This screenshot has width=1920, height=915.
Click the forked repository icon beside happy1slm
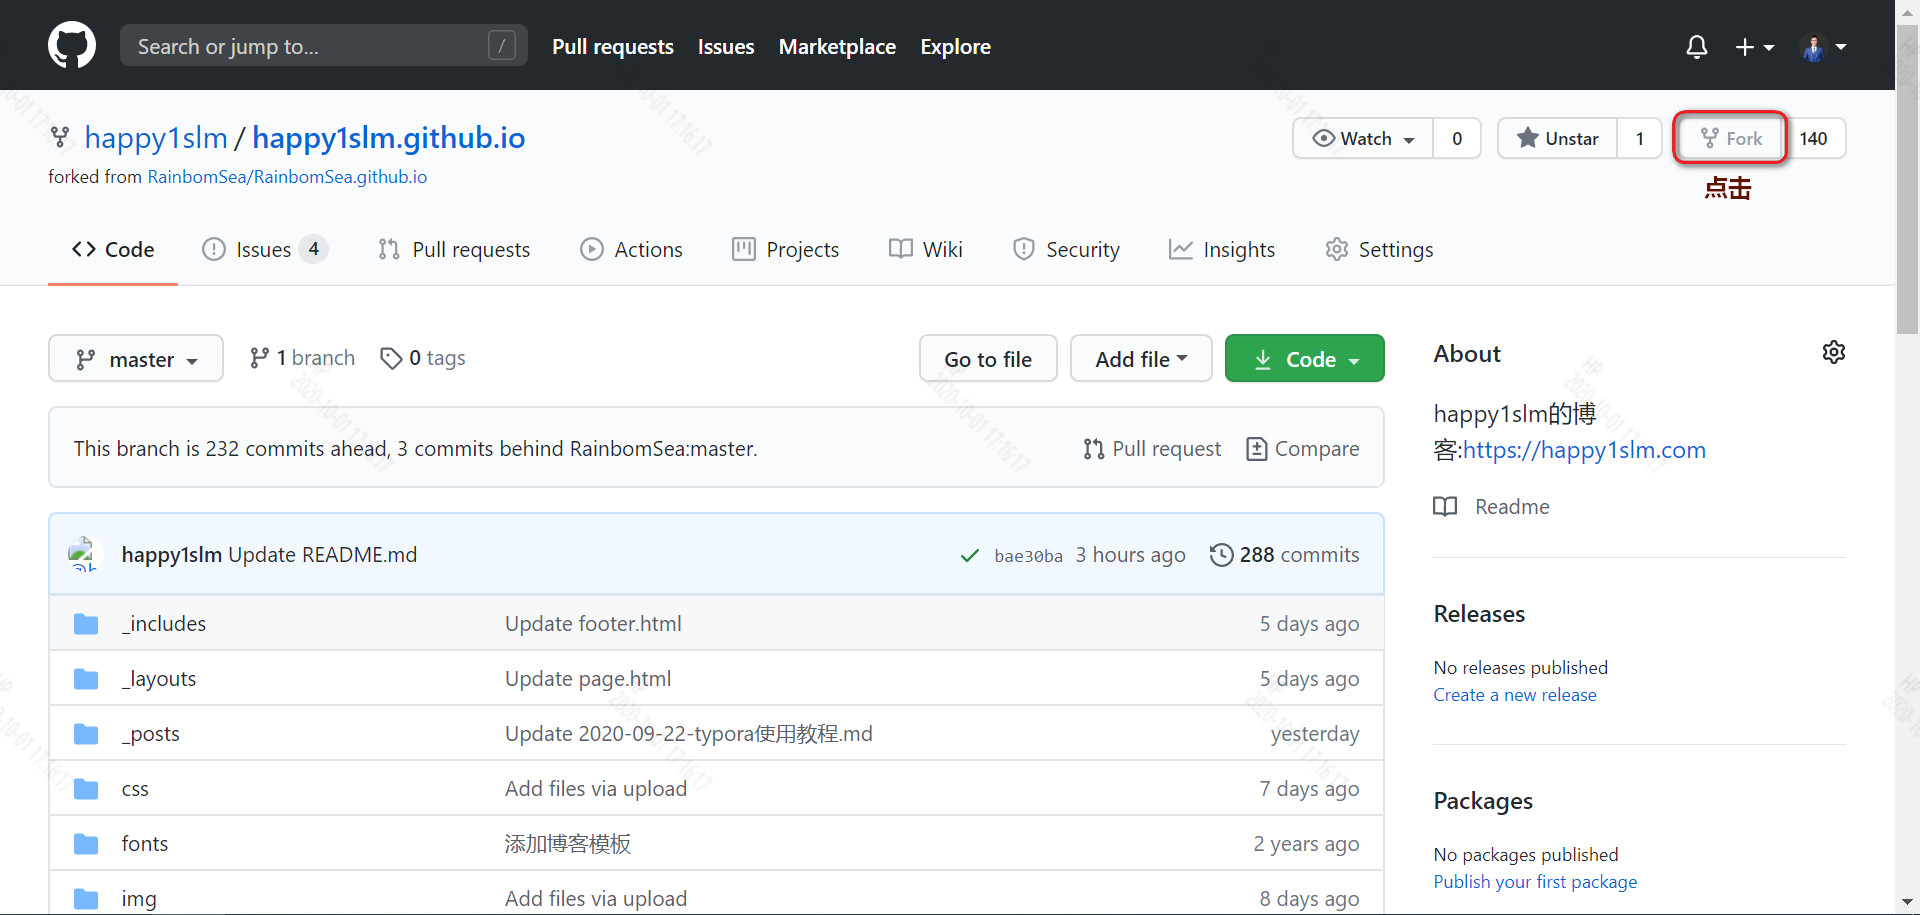coord(60,138)
